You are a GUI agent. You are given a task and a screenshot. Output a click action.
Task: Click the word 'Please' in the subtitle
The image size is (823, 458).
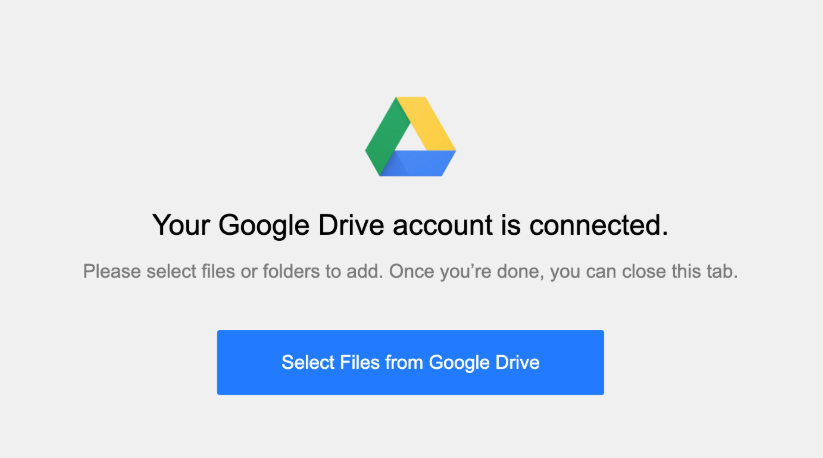pos(112,272)
